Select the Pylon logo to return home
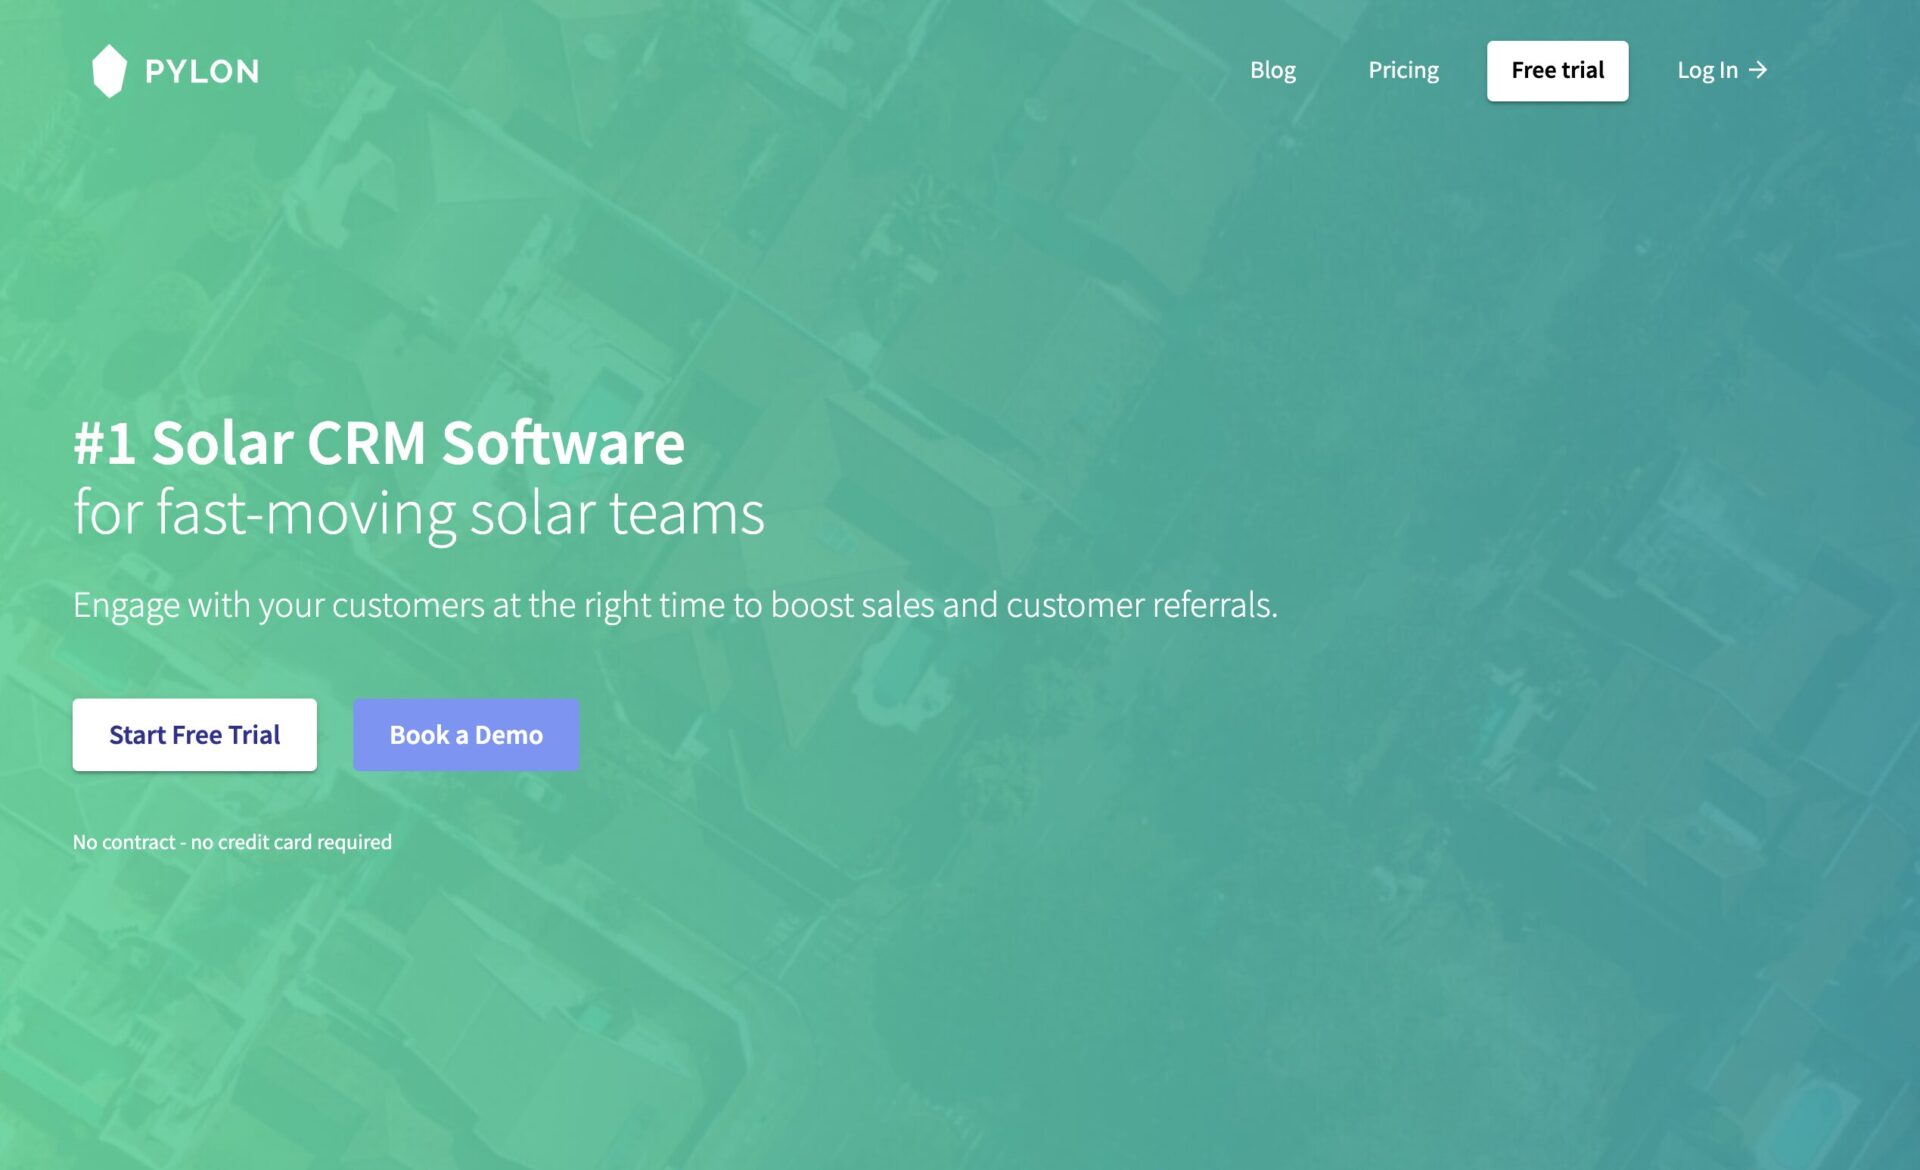The image size is (1920, 1170). 111,70
